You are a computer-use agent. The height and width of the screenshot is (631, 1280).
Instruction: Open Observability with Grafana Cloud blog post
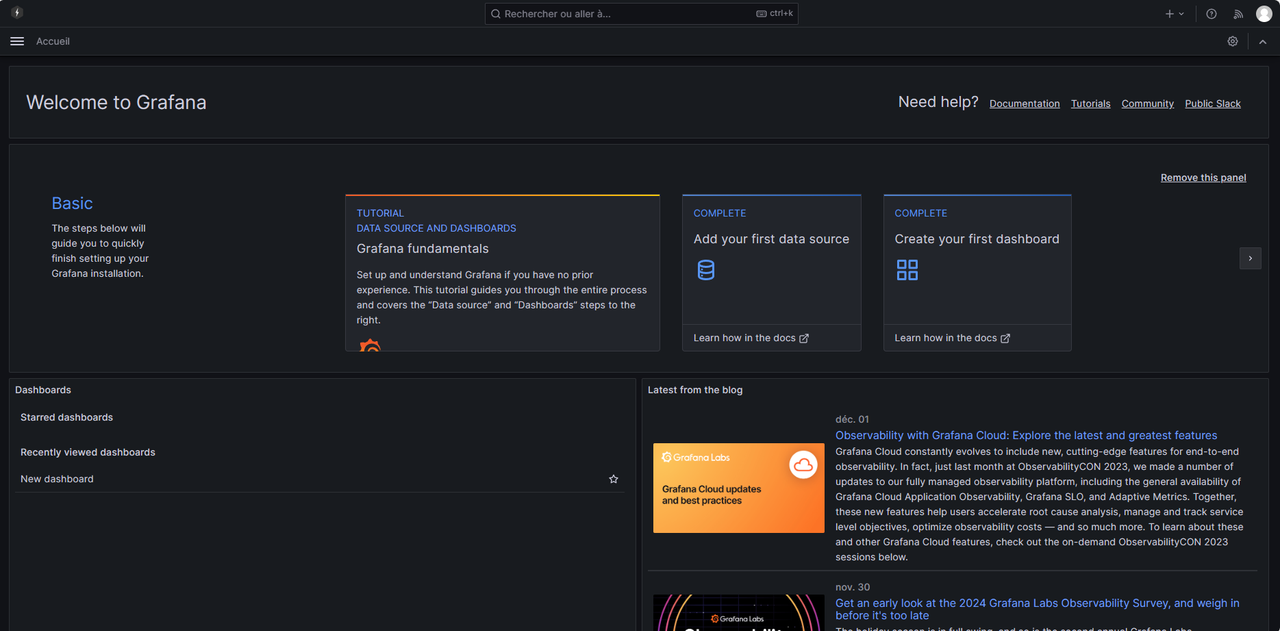(1026, 435)
